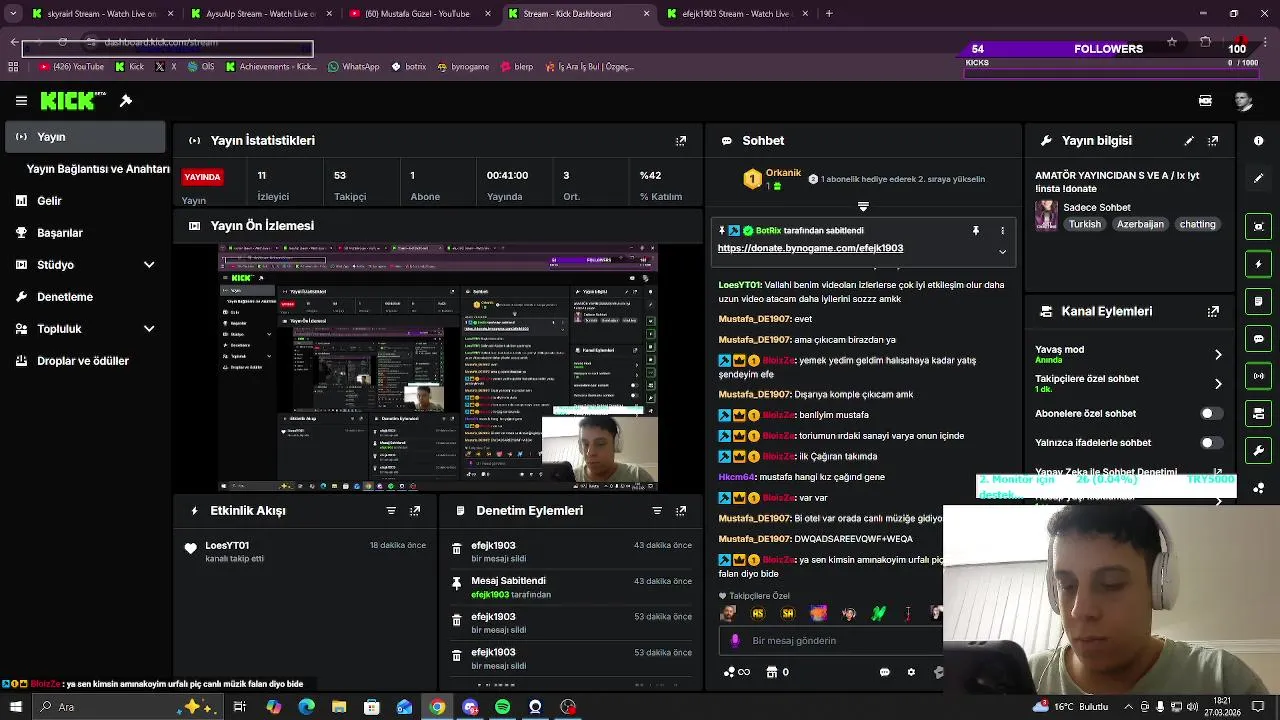1280x720 pixels.
Task: Expand Takipçilere özel sohbet options
Action: pyautogui.click(x=1218, y=384)
